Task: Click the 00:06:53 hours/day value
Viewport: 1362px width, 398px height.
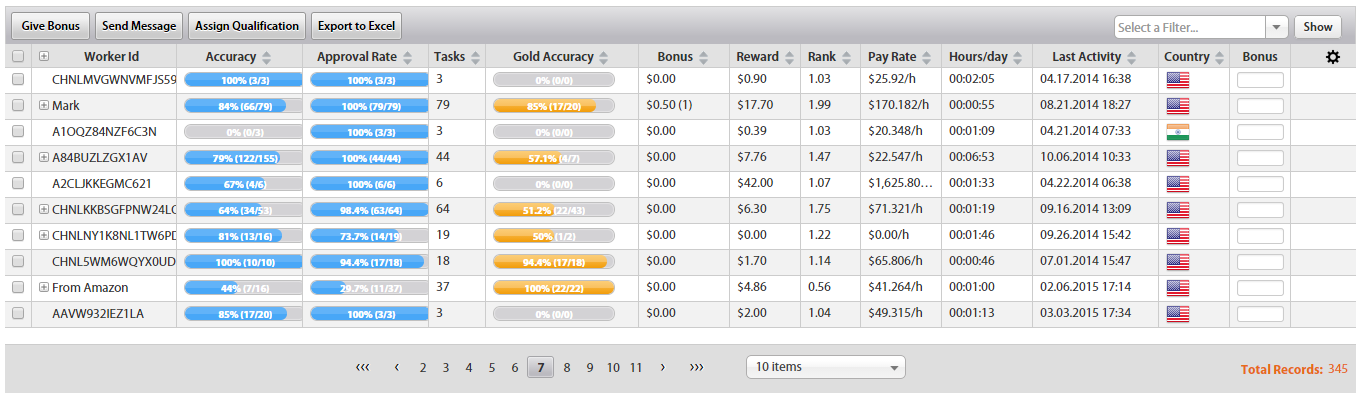Action: coord(971,157)
